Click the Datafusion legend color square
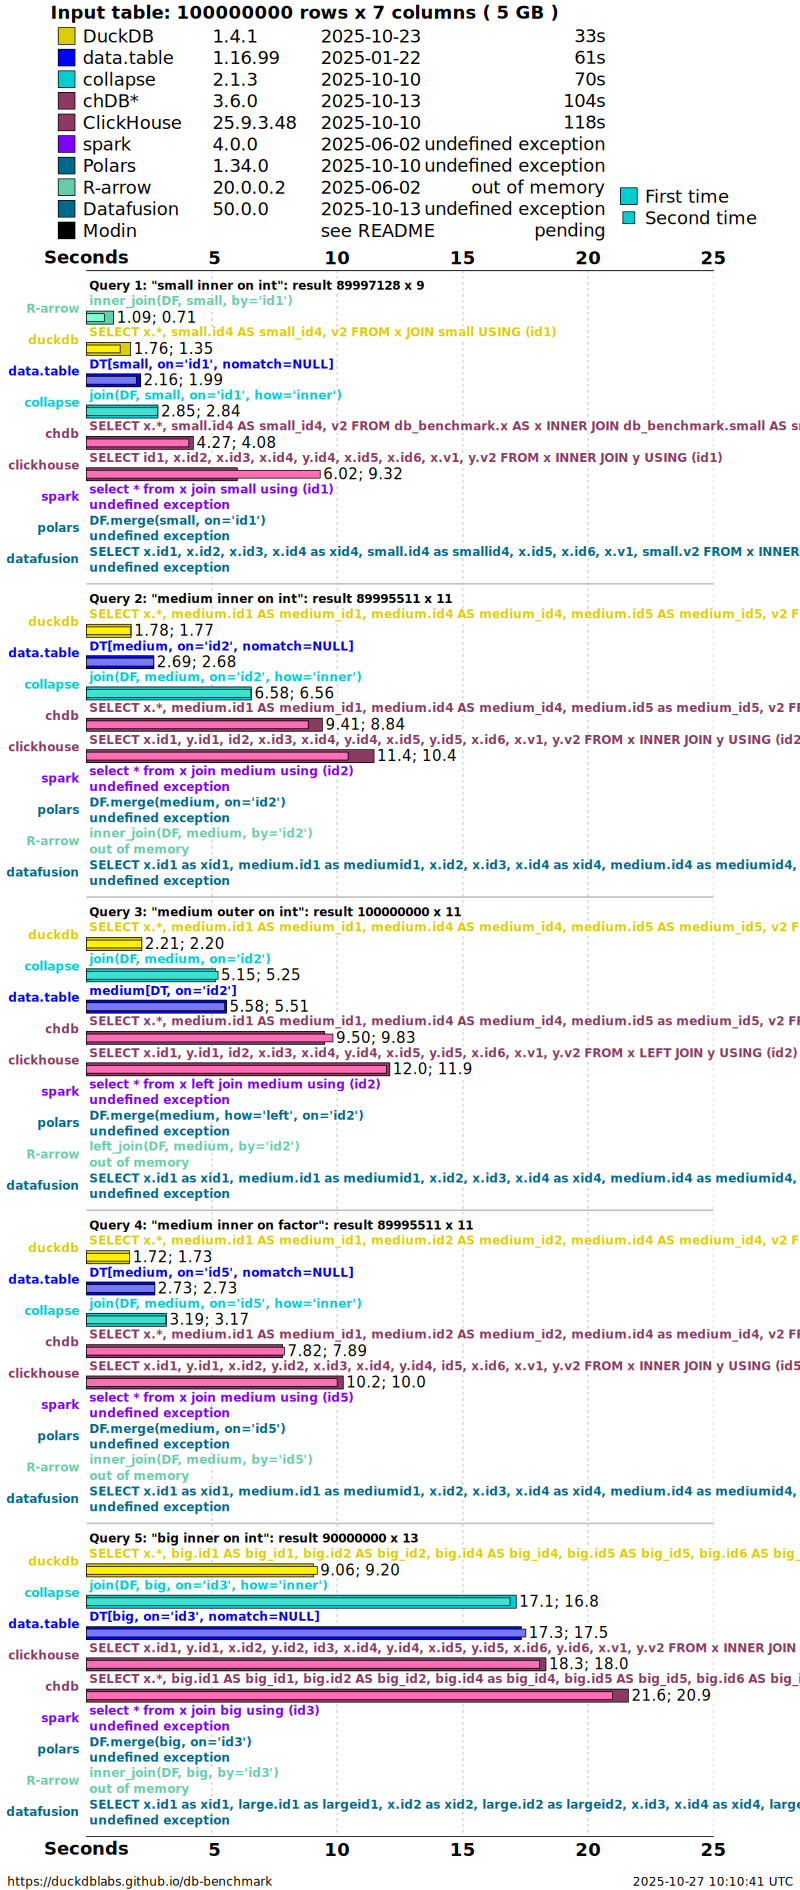The image size is (800, 1890). click(66, 209)
